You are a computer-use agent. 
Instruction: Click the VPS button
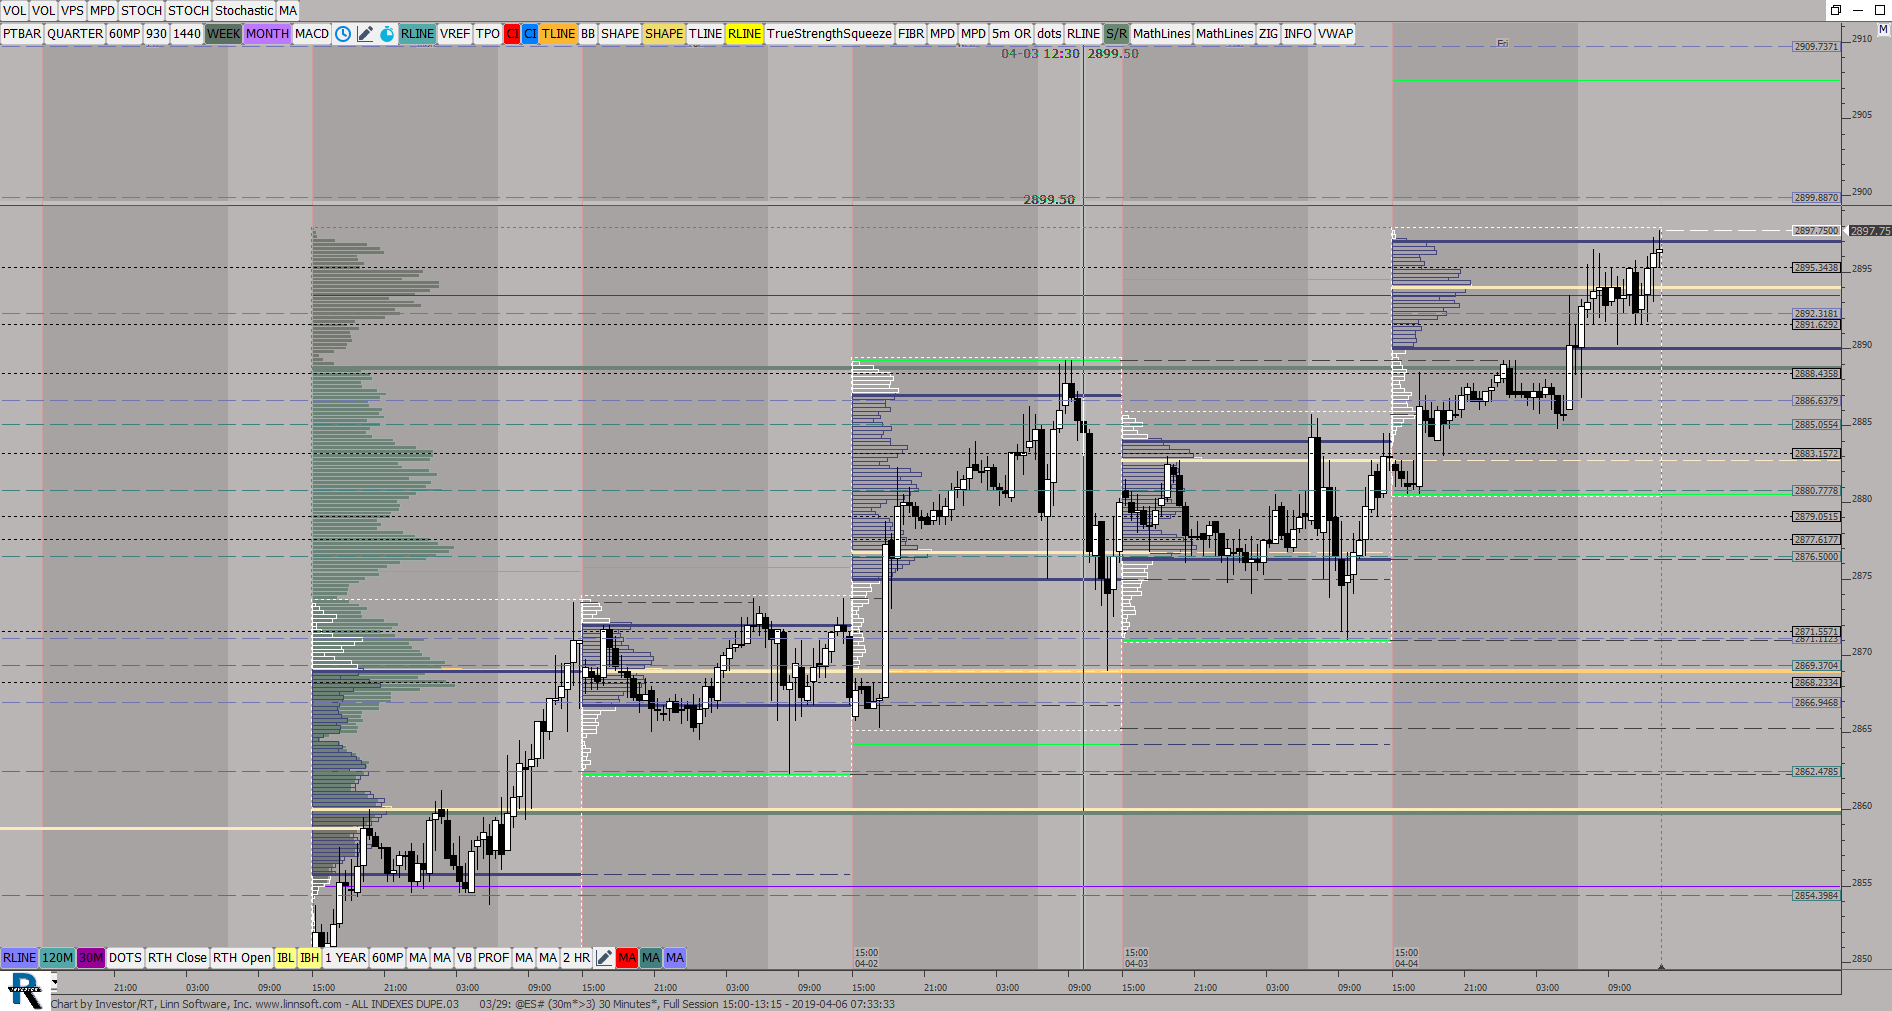[72, 11]
